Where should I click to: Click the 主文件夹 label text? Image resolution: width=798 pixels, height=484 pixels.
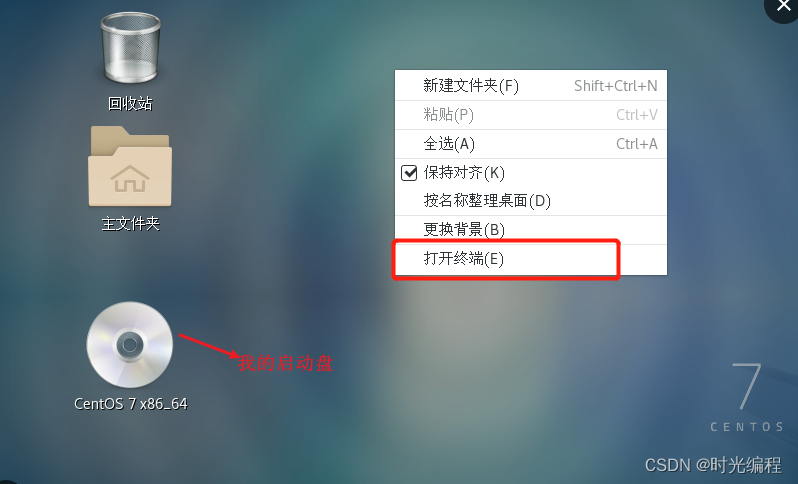coord(131,223)
